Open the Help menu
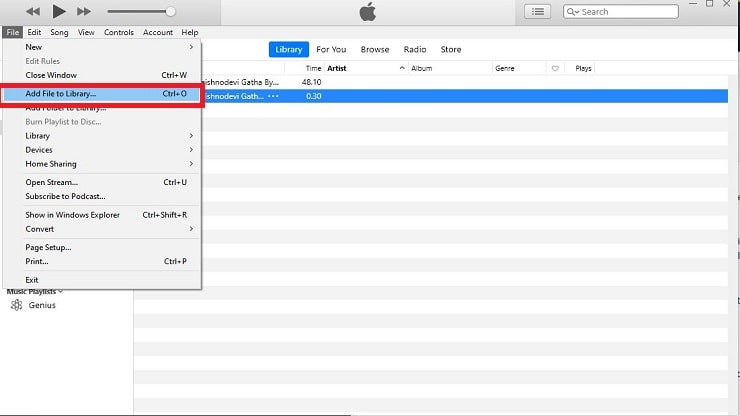 pos(190,32)
